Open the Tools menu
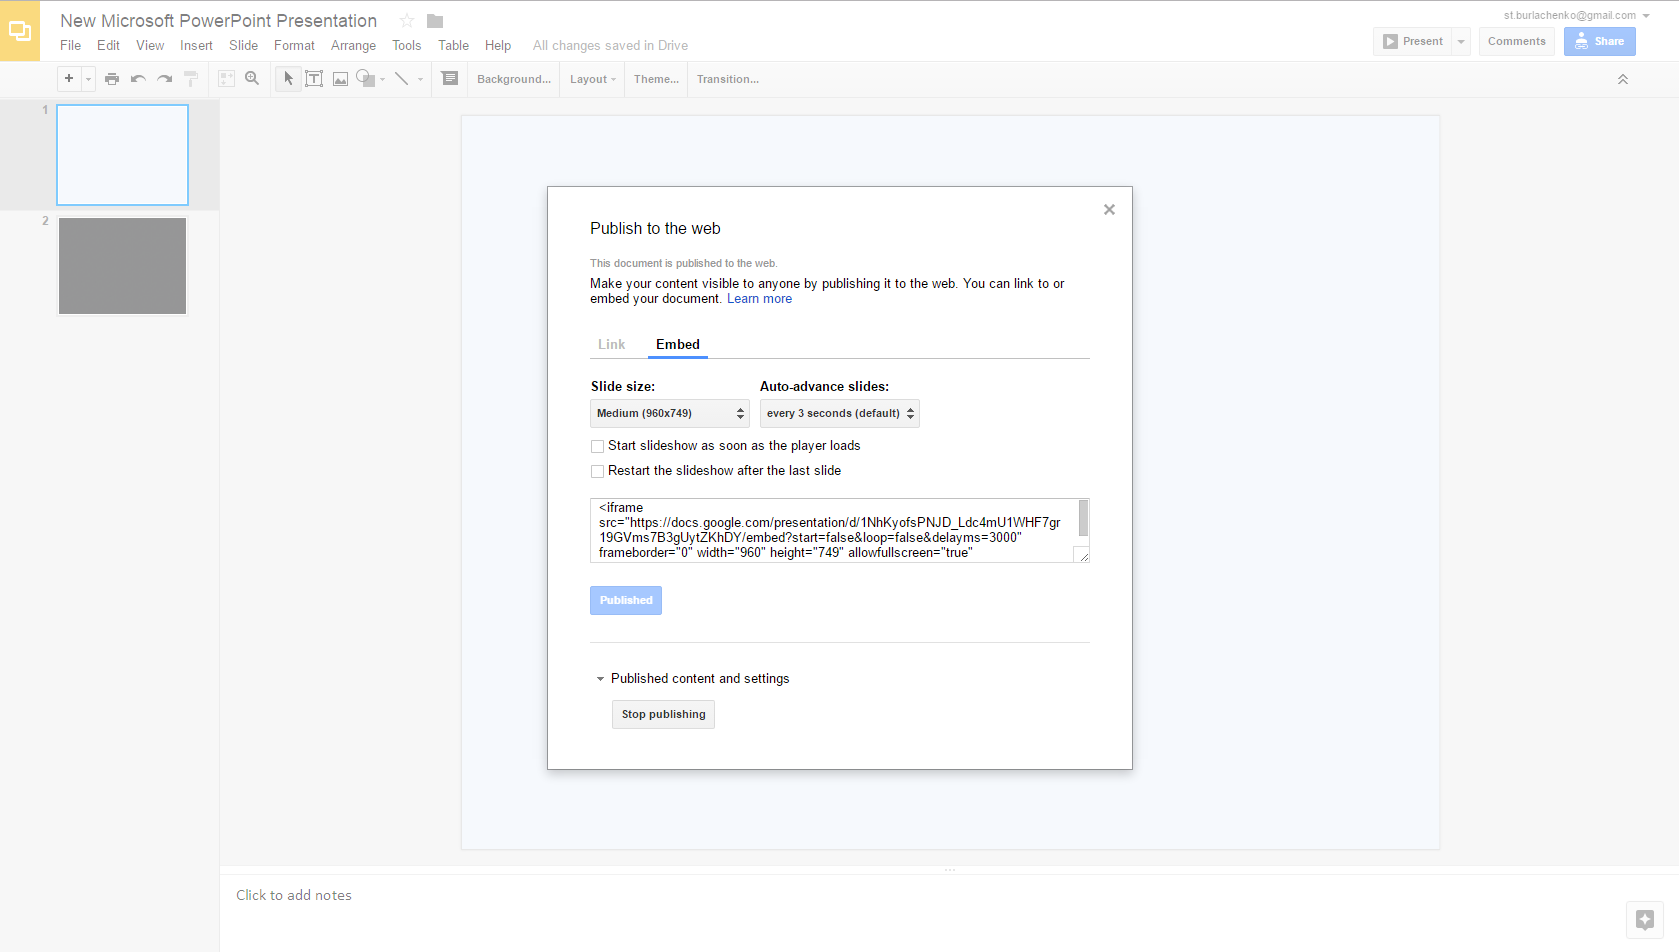The width and height of the screenshot is (1679, 952). tap(406, 45)
